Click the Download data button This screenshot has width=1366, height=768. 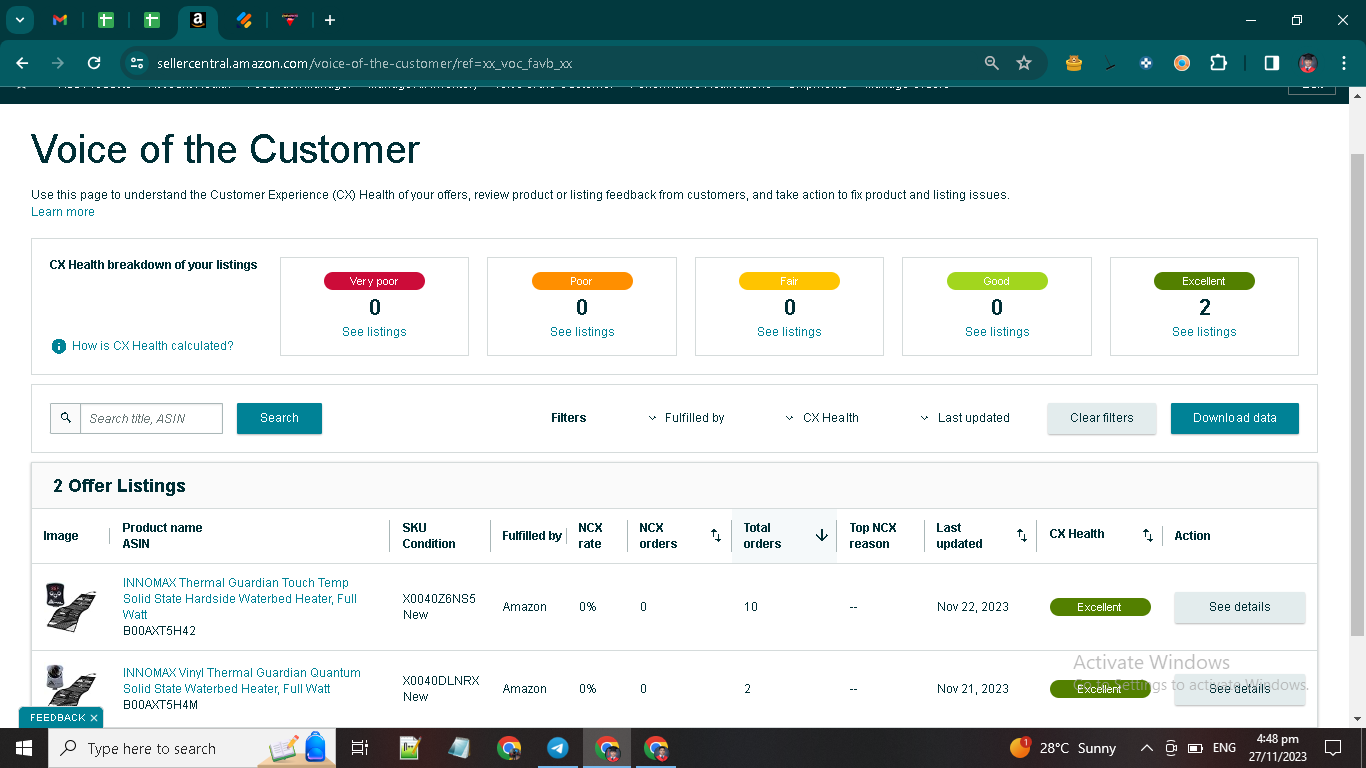1235,418
